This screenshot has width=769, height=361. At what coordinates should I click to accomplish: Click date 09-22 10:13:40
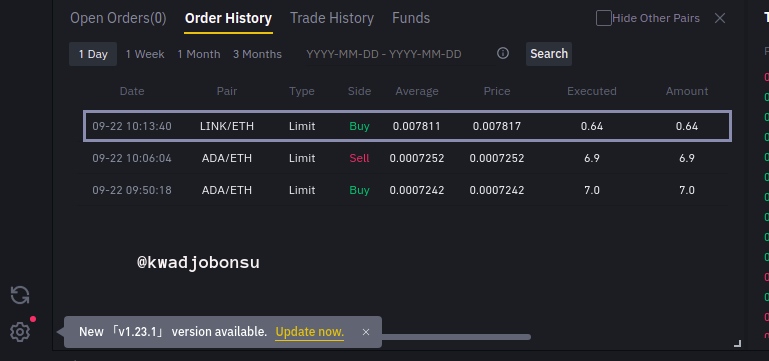(x=132, y=126)
